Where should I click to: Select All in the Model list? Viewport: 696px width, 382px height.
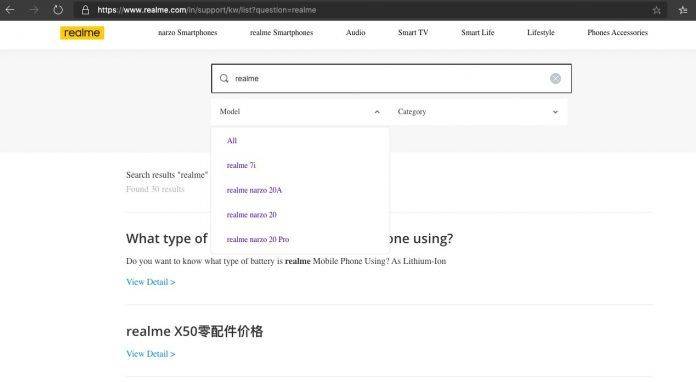tap(232, 141)
